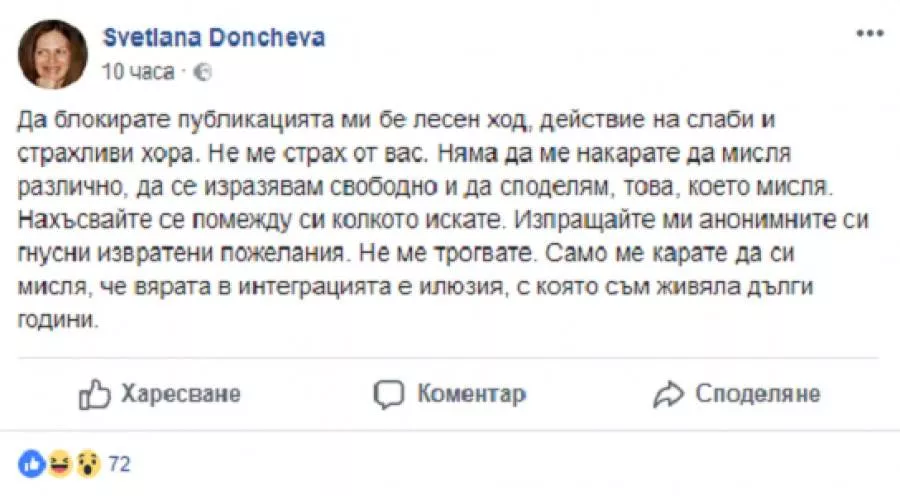This screenshot has height=496, width=900.
Task: View the 72 reactions count
Action: [x=119, y=464]
